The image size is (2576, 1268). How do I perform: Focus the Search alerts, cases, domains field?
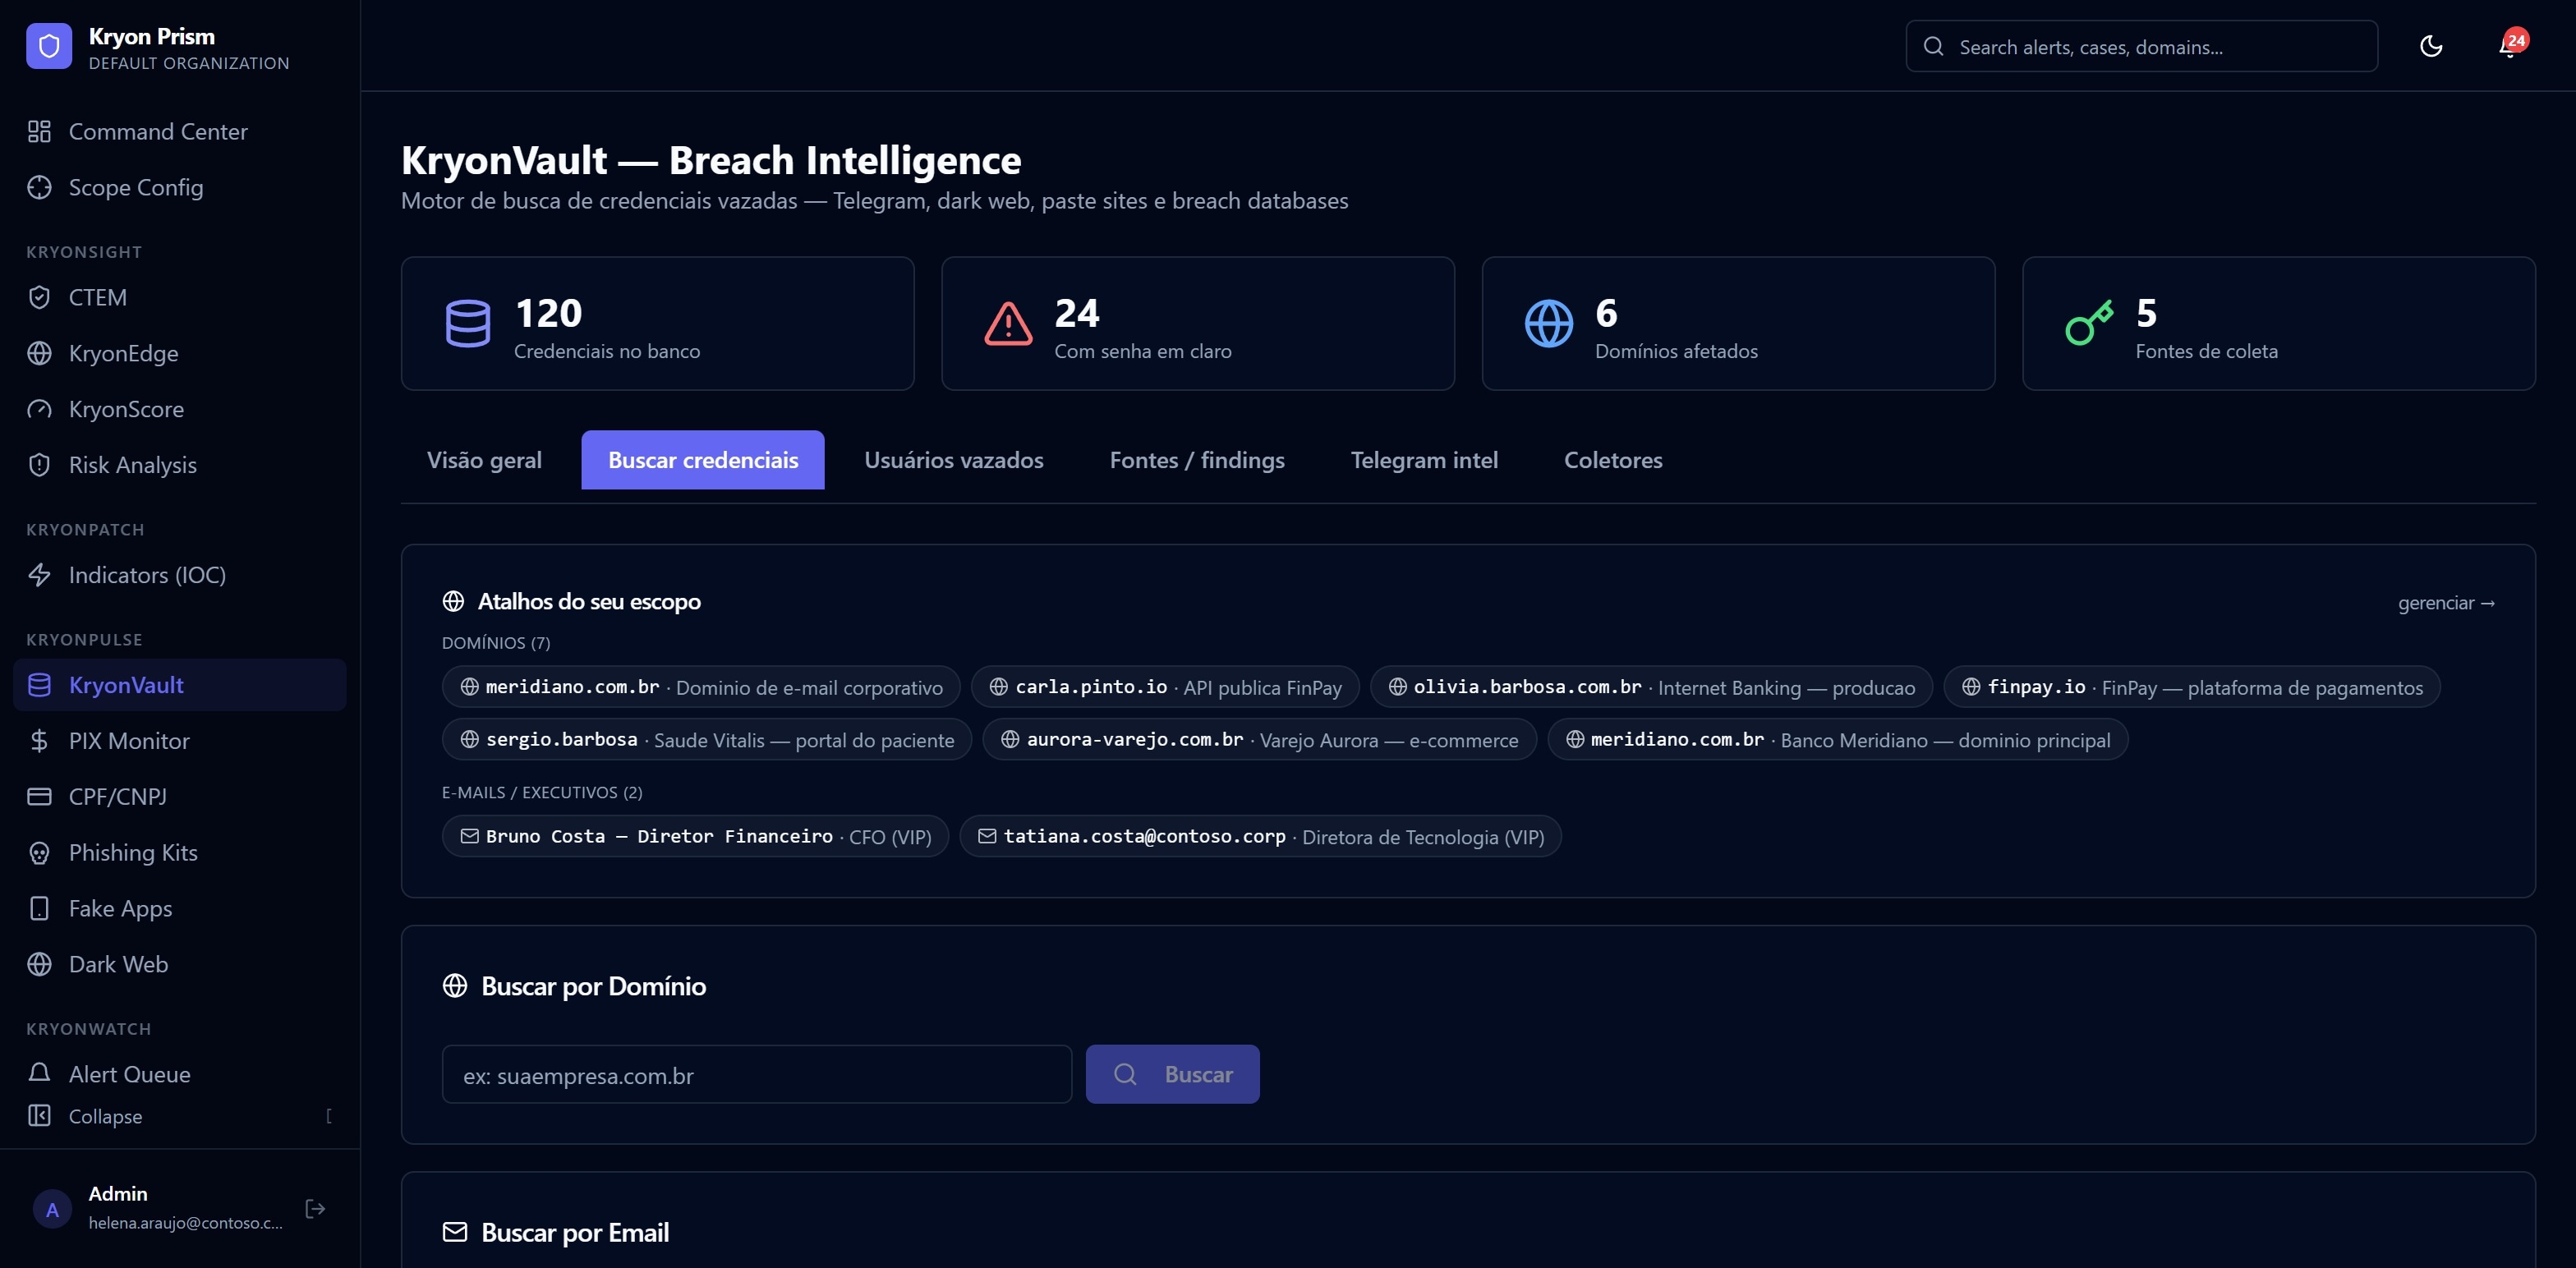tap(2142, 47)
